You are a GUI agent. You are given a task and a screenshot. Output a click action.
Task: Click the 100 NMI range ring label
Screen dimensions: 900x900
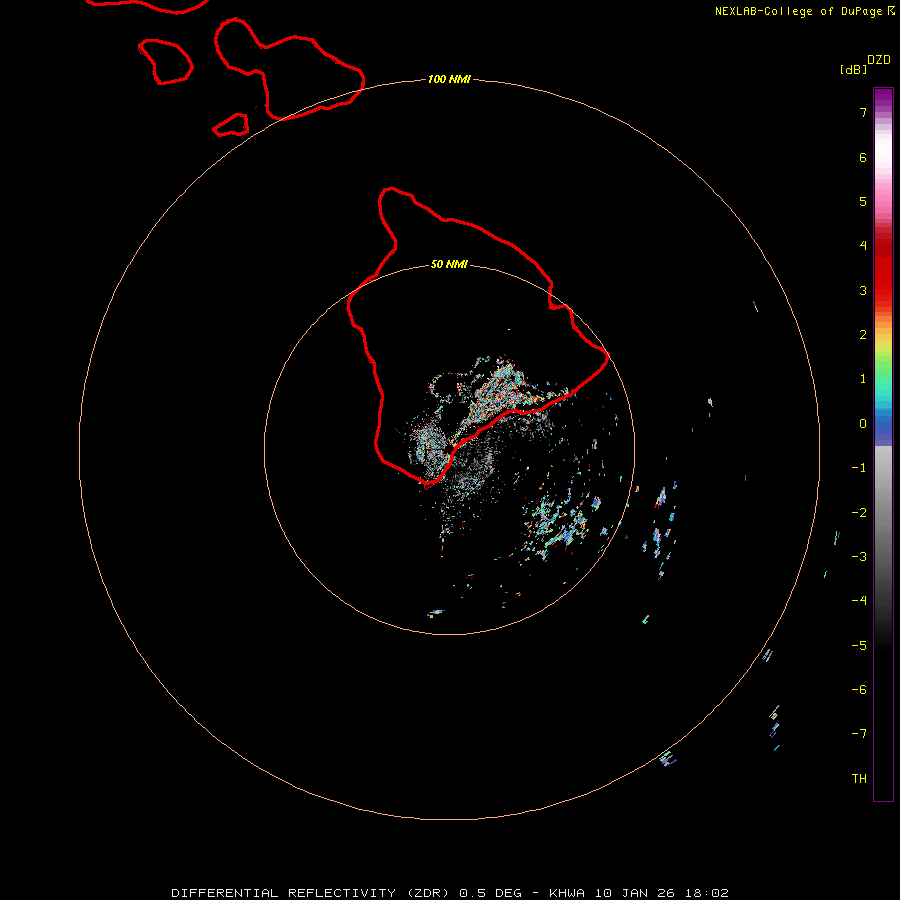449,79
